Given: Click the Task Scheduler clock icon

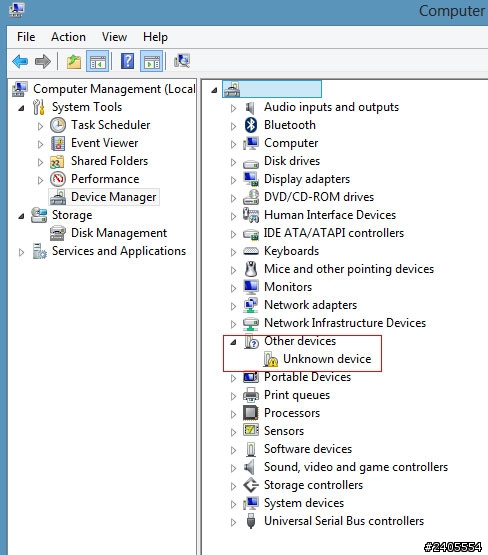Looking at the screenshot, I should 58,125.
